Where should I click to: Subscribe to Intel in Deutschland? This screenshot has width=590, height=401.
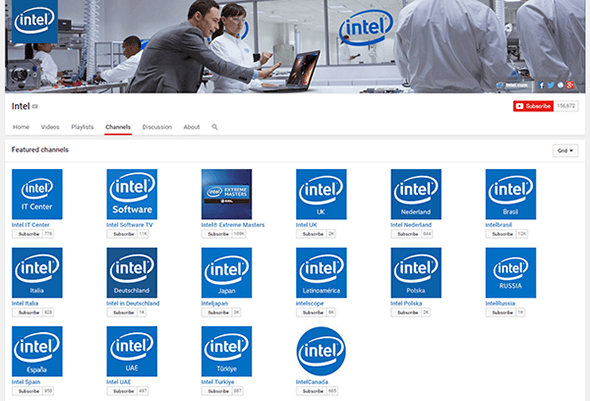pos(122,313)
